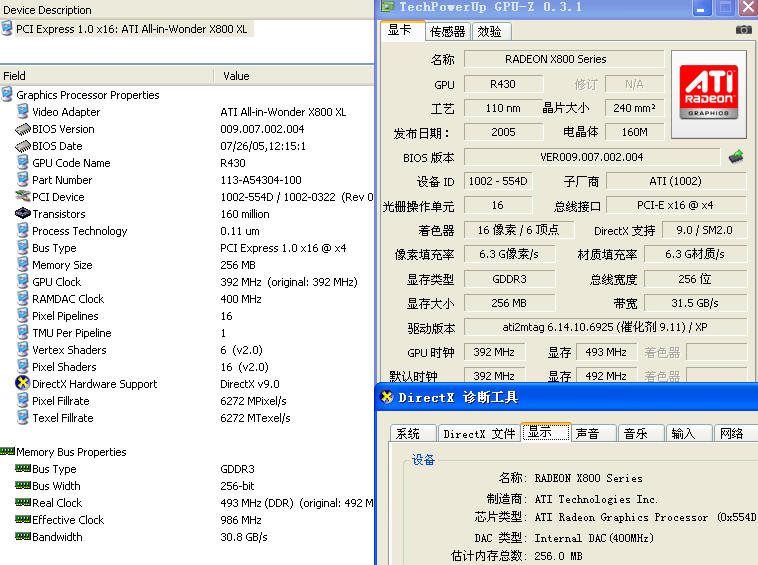Click the BIOS version field VER009.007.002.004
Image resolution: width=758 pixels, height=565 pixels.
point(592,157)
